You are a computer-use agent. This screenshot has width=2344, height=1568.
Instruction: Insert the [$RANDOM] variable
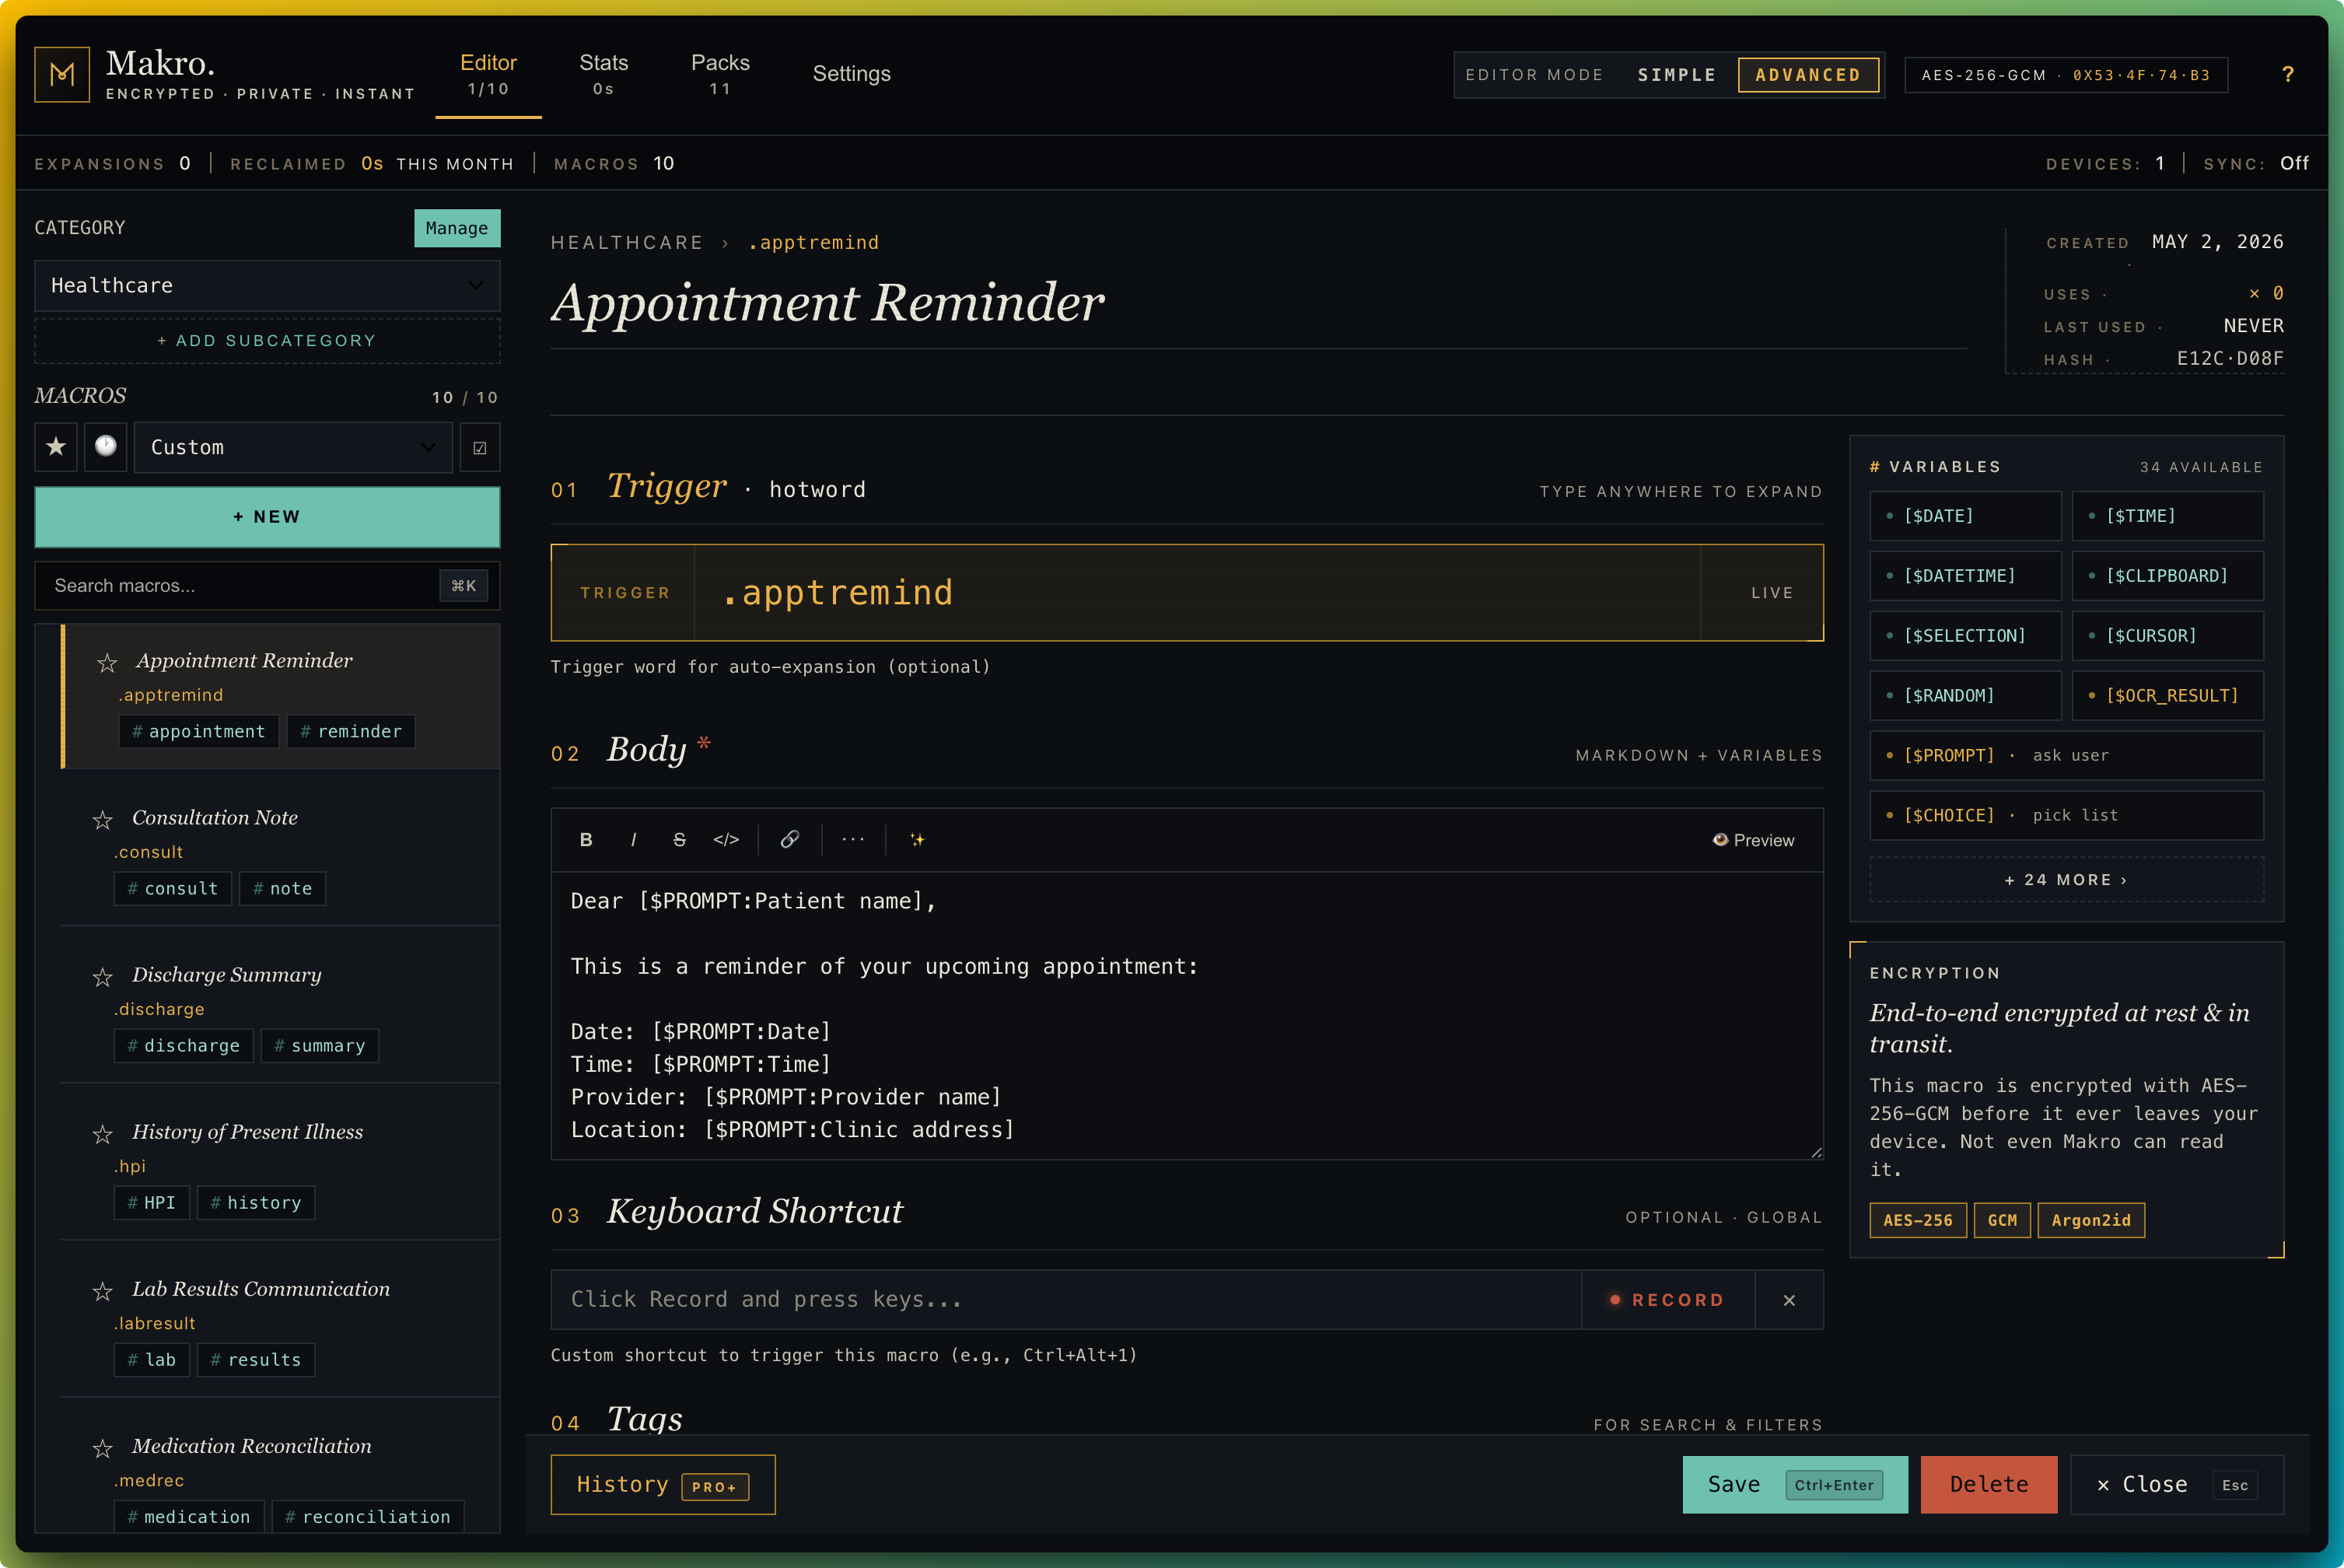1965,696
